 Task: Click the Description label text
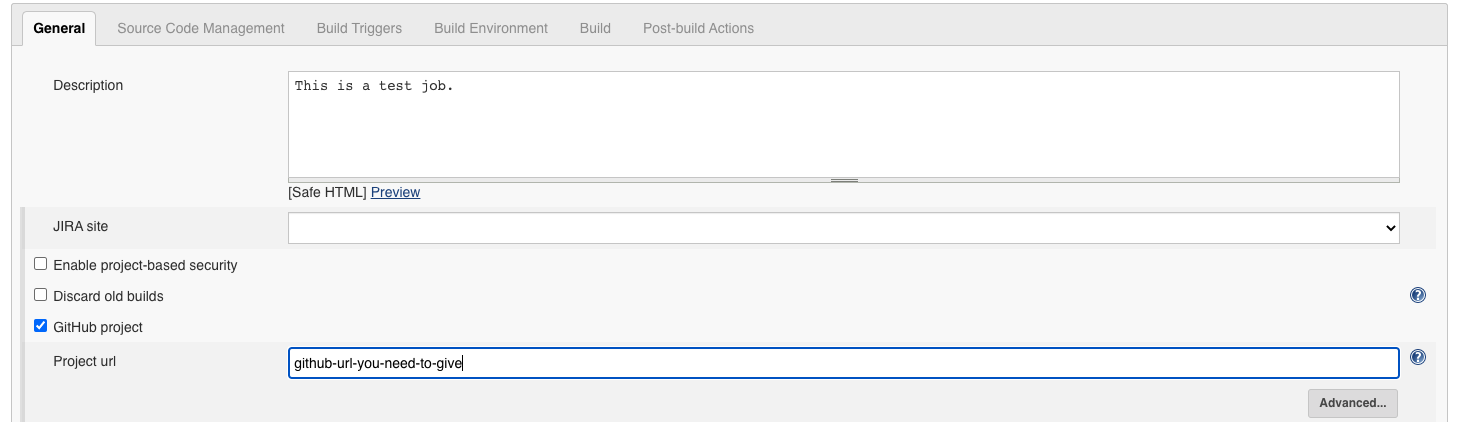(88, 86)
